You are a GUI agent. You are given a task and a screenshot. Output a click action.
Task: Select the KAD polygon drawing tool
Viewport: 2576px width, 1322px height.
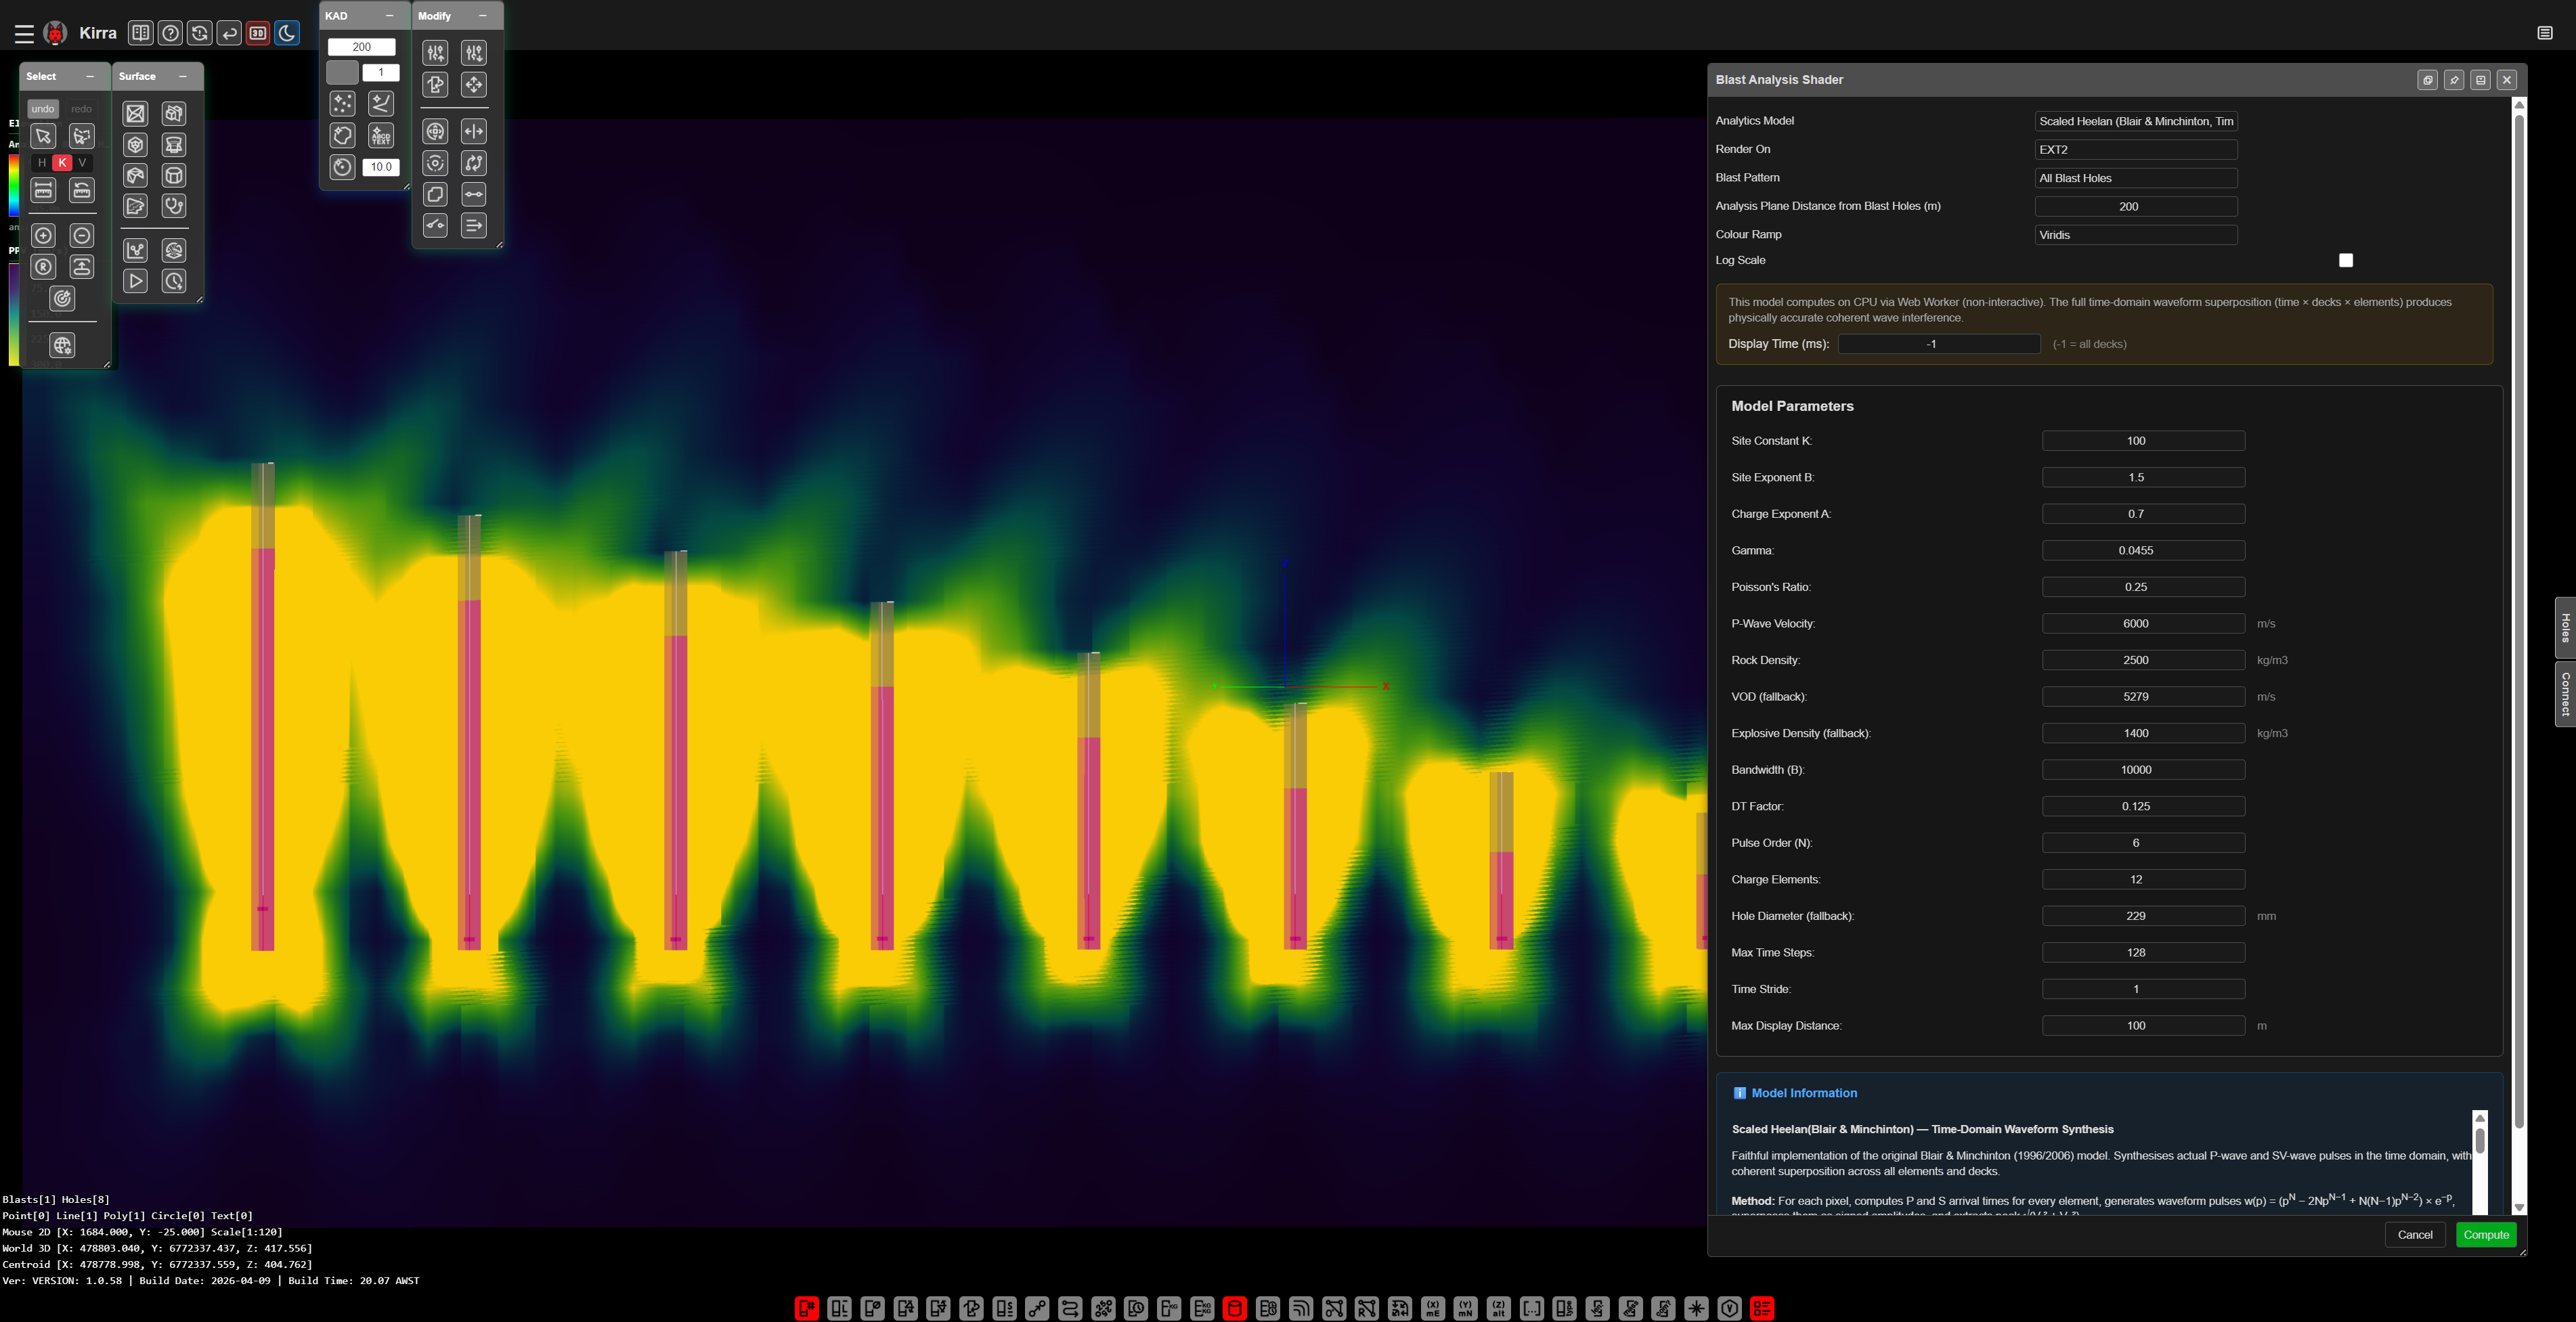342,135
